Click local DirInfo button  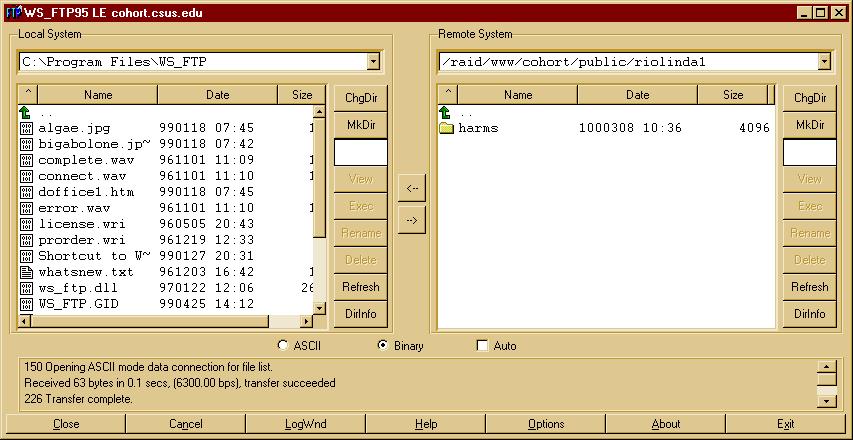click(x=361, y=314)
